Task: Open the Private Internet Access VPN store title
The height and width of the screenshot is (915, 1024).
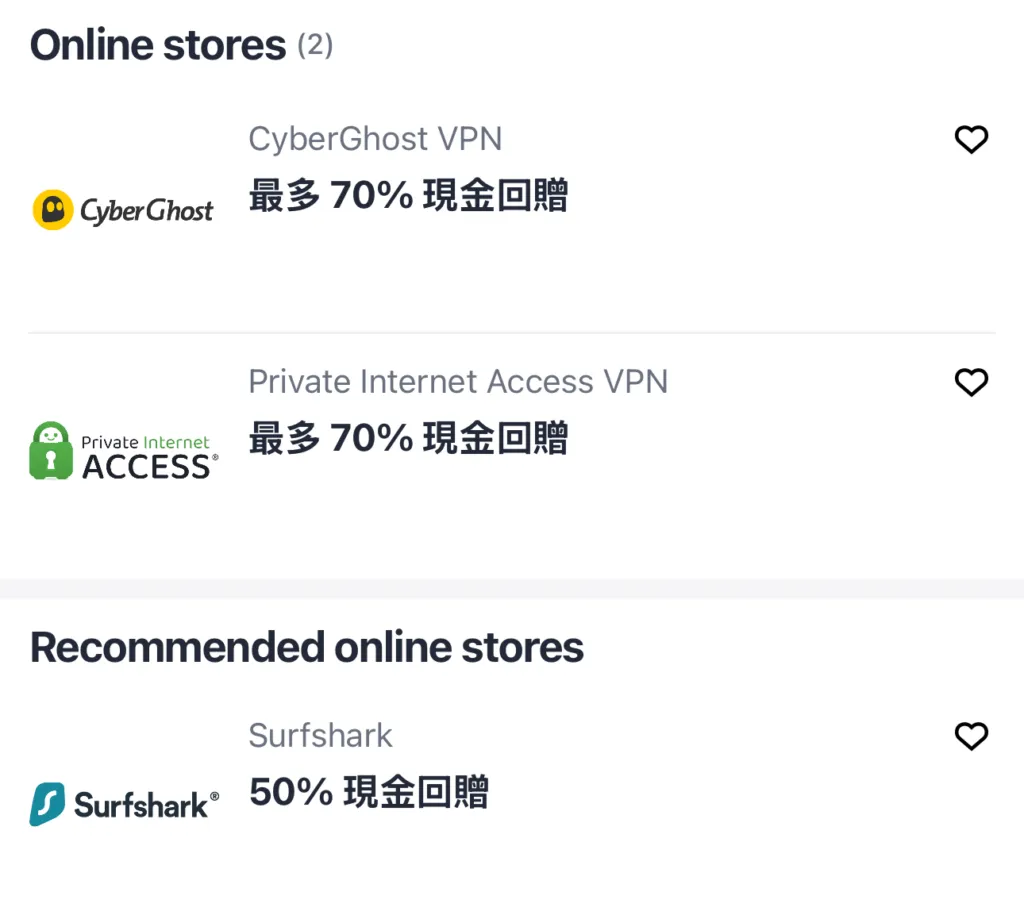Action: (x=458, y=382)
